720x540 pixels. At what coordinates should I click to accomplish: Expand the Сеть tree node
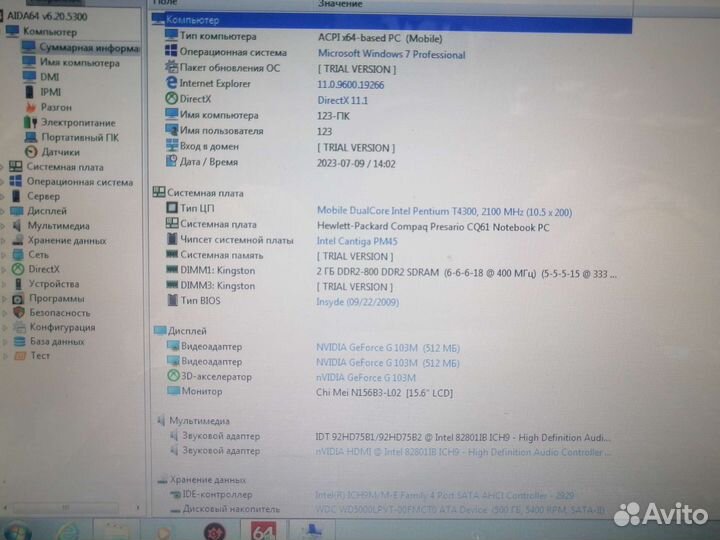pyautogui.click(x=4, y=255)
